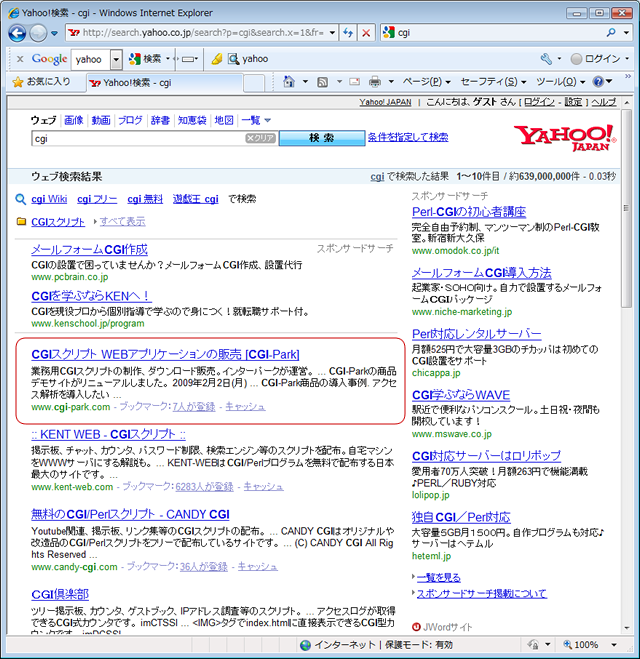Open CGI倶楽部 result link

60,594
